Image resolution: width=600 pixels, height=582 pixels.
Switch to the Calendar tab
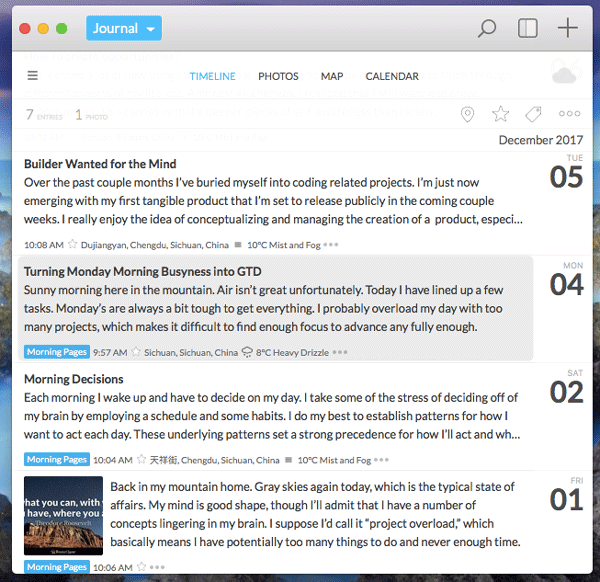(392, 76)
